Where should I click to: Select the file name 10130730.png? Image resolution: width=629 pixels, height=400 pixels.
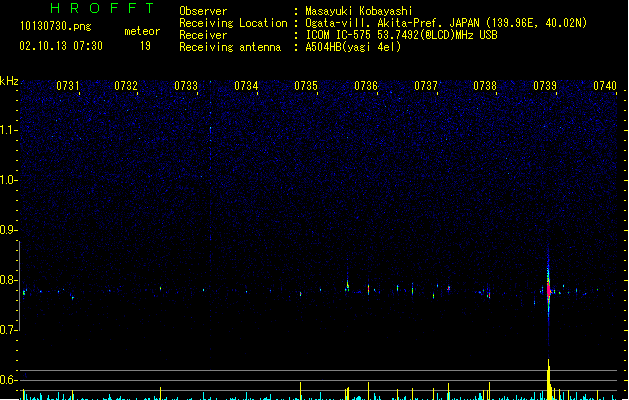56,26
